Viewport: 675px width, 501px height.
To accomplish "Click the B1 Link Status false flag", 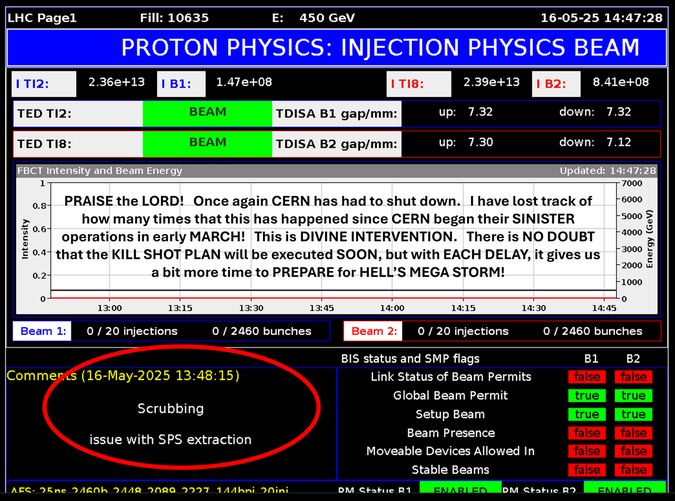I will coord(587,377).
